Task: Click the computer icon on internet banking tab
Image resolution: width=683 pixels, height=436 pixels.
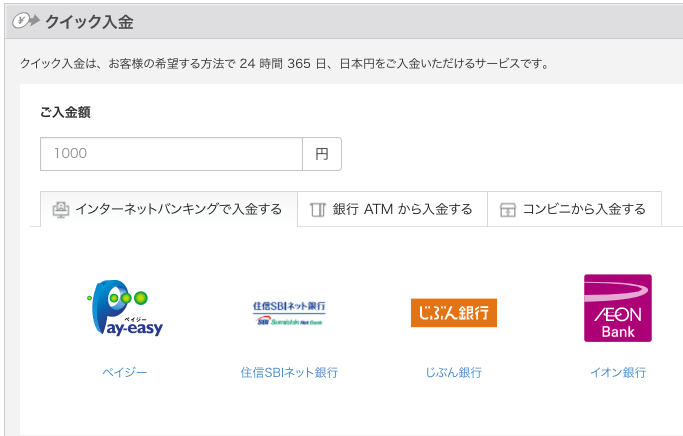Action: [x=61, y=210]
